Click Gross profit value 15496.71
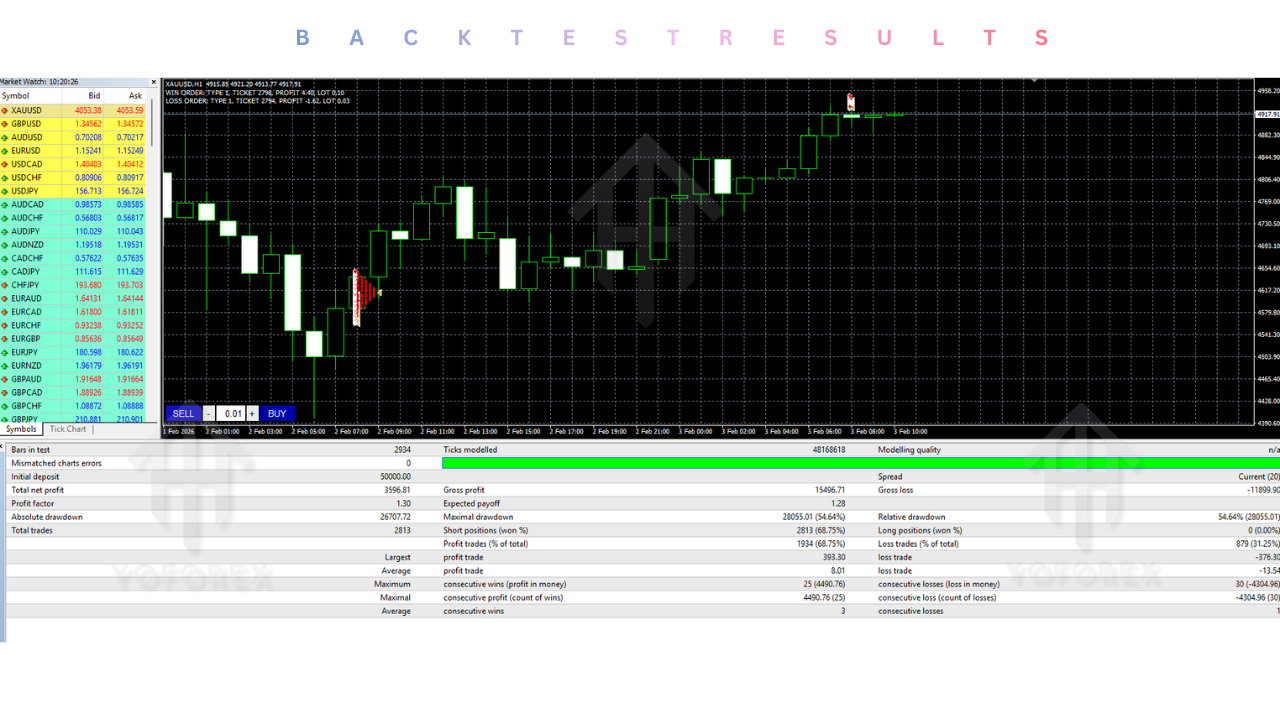 (x=830, y=490)
